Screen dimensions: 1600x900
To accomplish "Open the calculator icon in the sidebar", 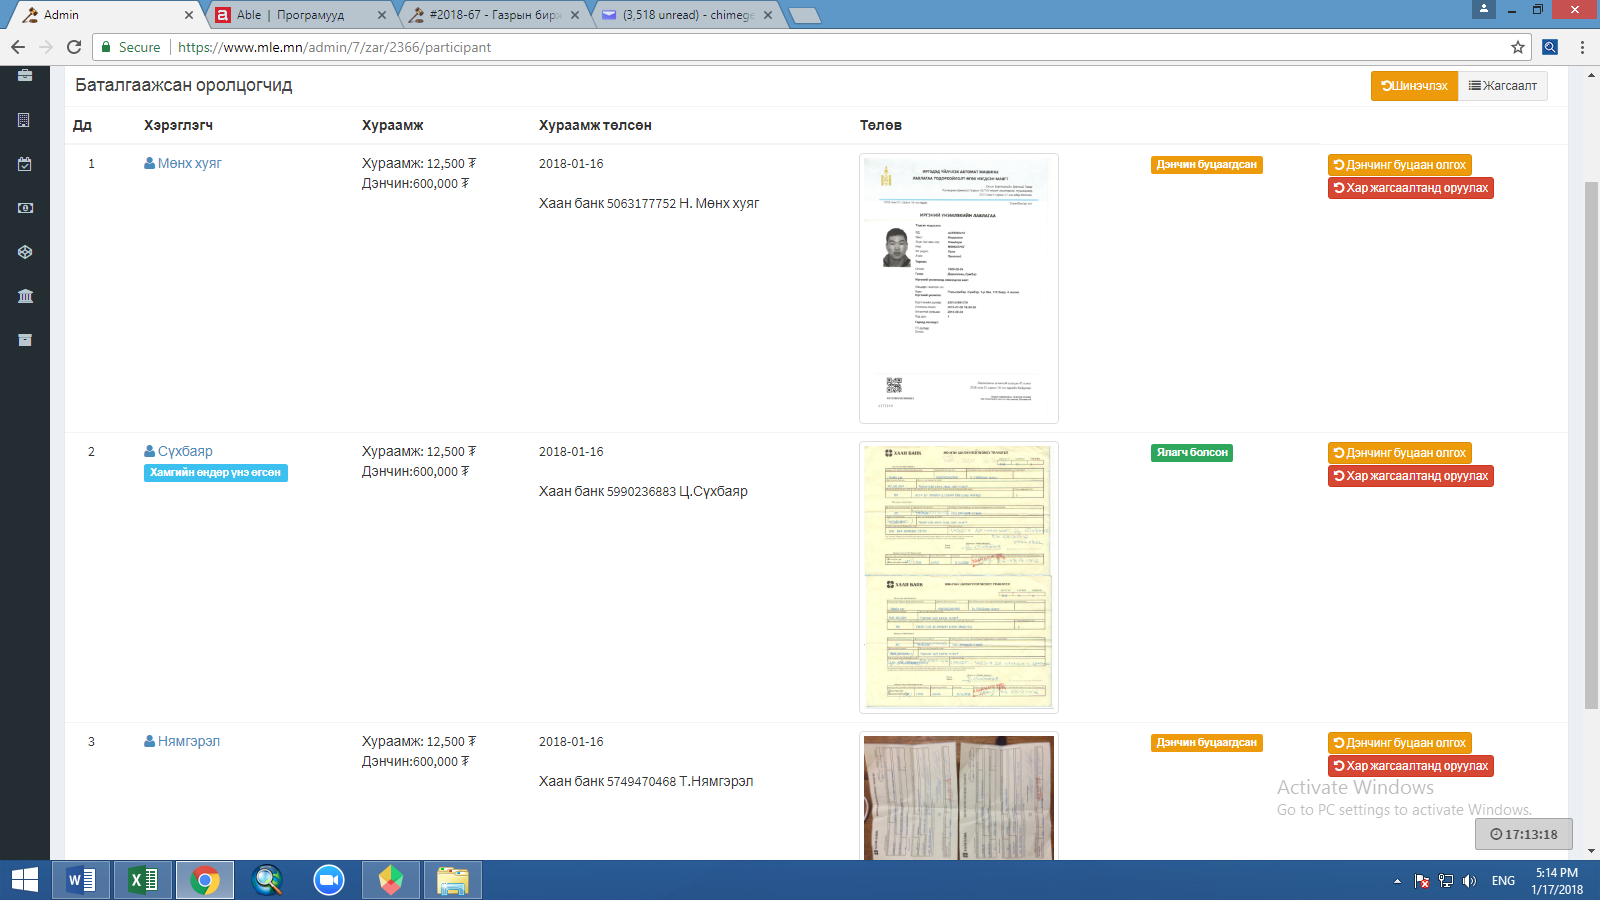I will (25, 120).
